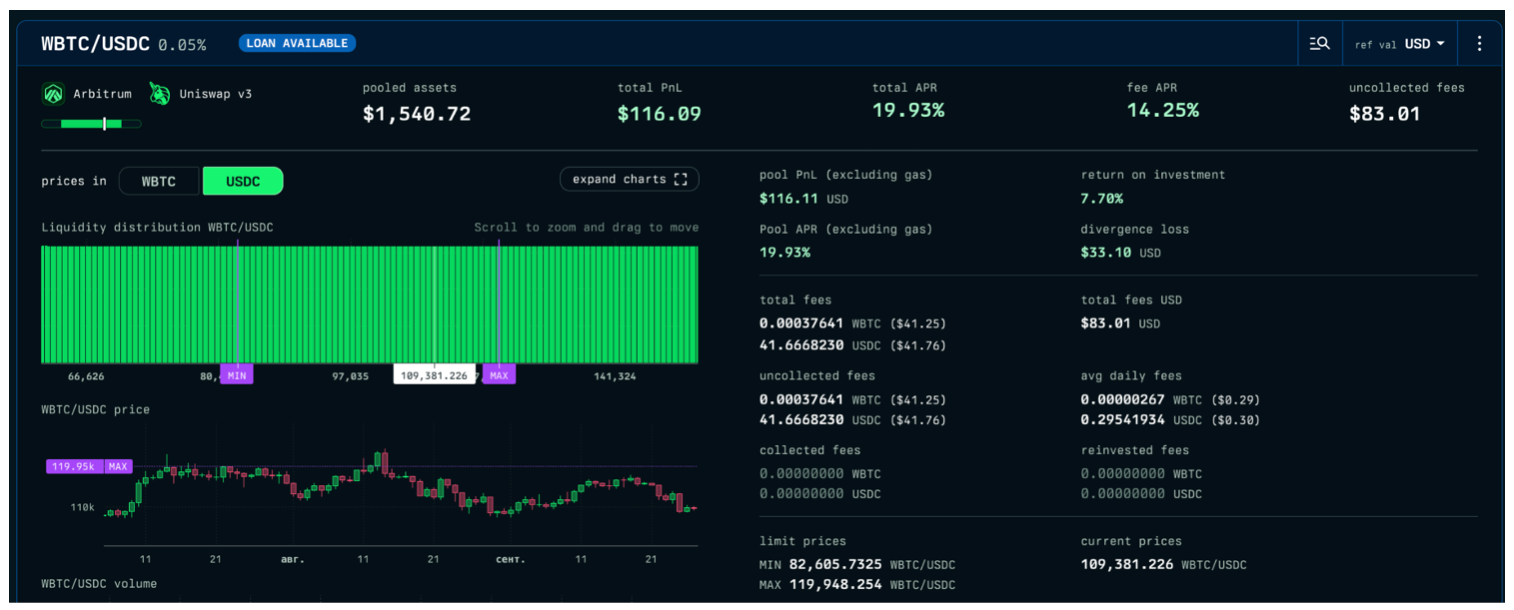
Task: Click the position range indicator bar under Arbitrum
Action: coord(91,124)
